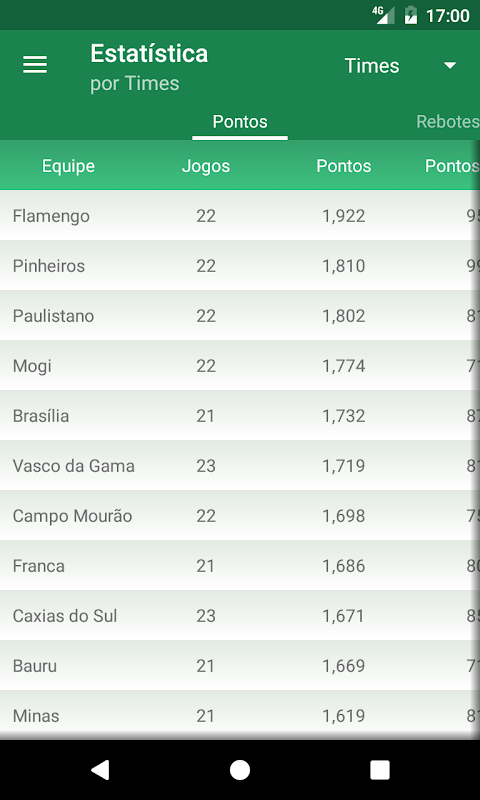The image size is (480, 800).
Task: Open the Pinheiros team row
Action: [x=240, y=266]
